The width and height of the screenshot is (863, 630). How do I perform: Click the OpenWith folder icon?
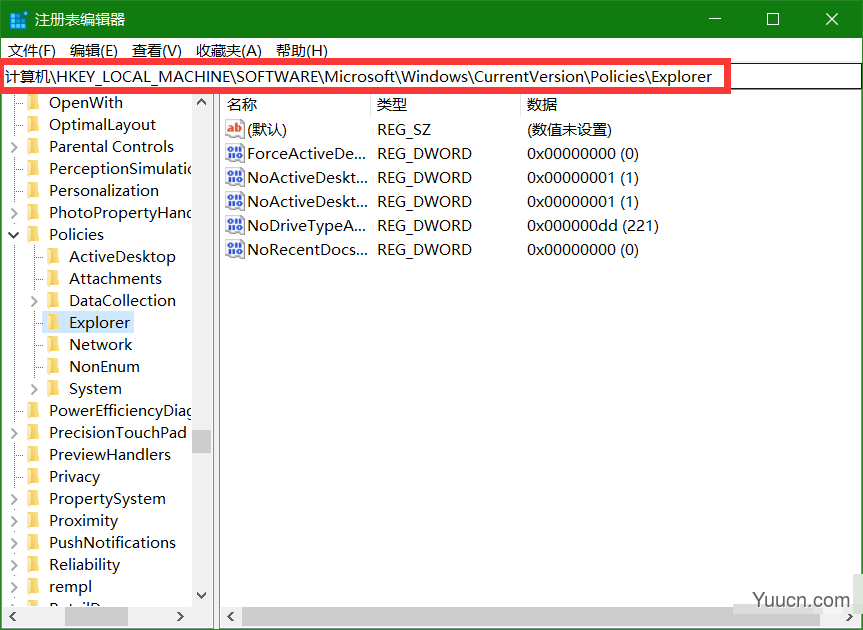pos(34,103)
